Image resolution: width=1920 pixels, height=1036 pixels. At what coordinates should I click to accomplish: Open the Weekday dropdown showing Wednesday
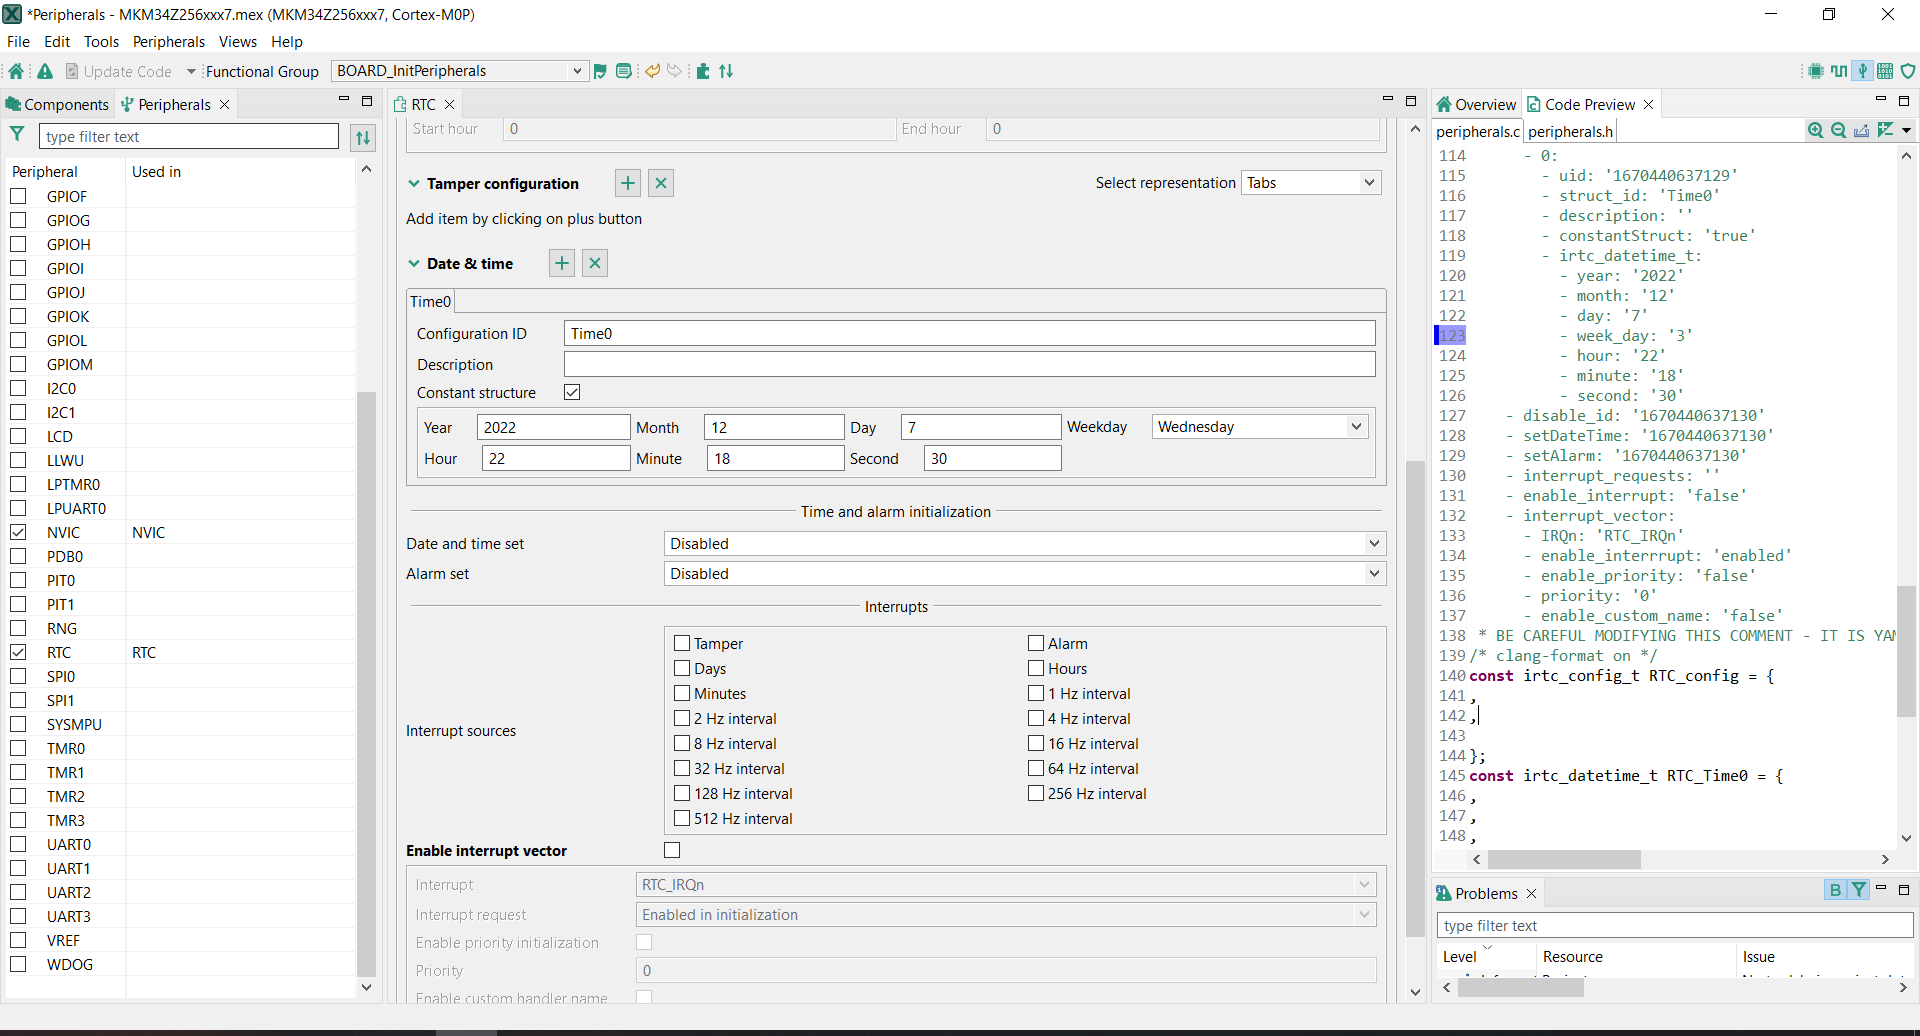(x=1259, y=427)
